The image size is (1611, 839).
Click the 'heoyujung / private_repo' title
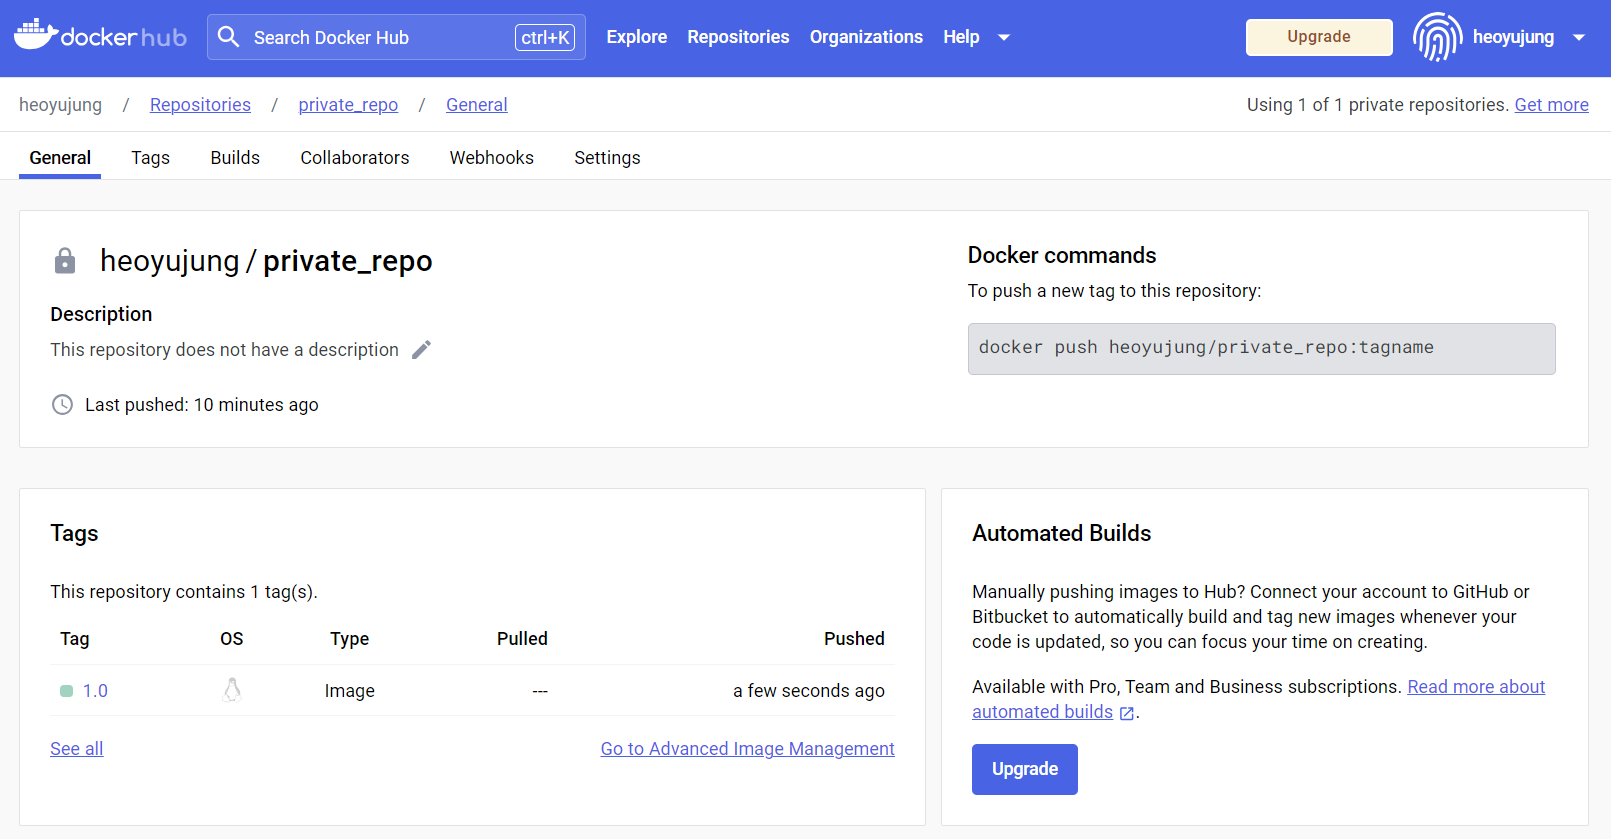click(x=266, y=261)
